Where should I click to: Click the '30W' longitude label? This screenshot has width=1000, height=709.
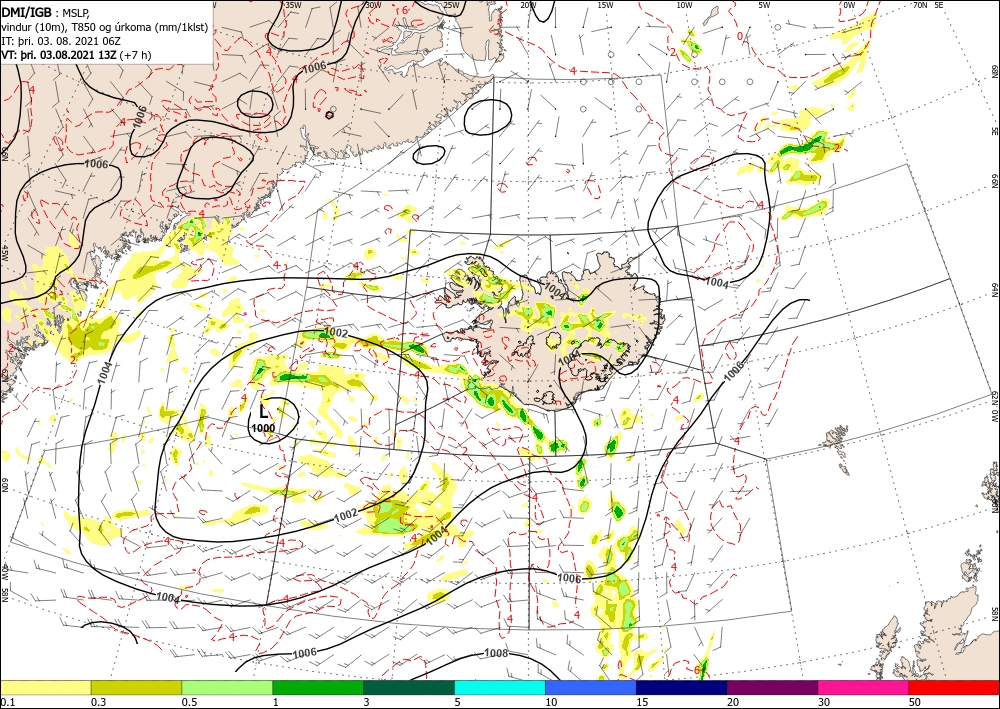tap(373, 5)
